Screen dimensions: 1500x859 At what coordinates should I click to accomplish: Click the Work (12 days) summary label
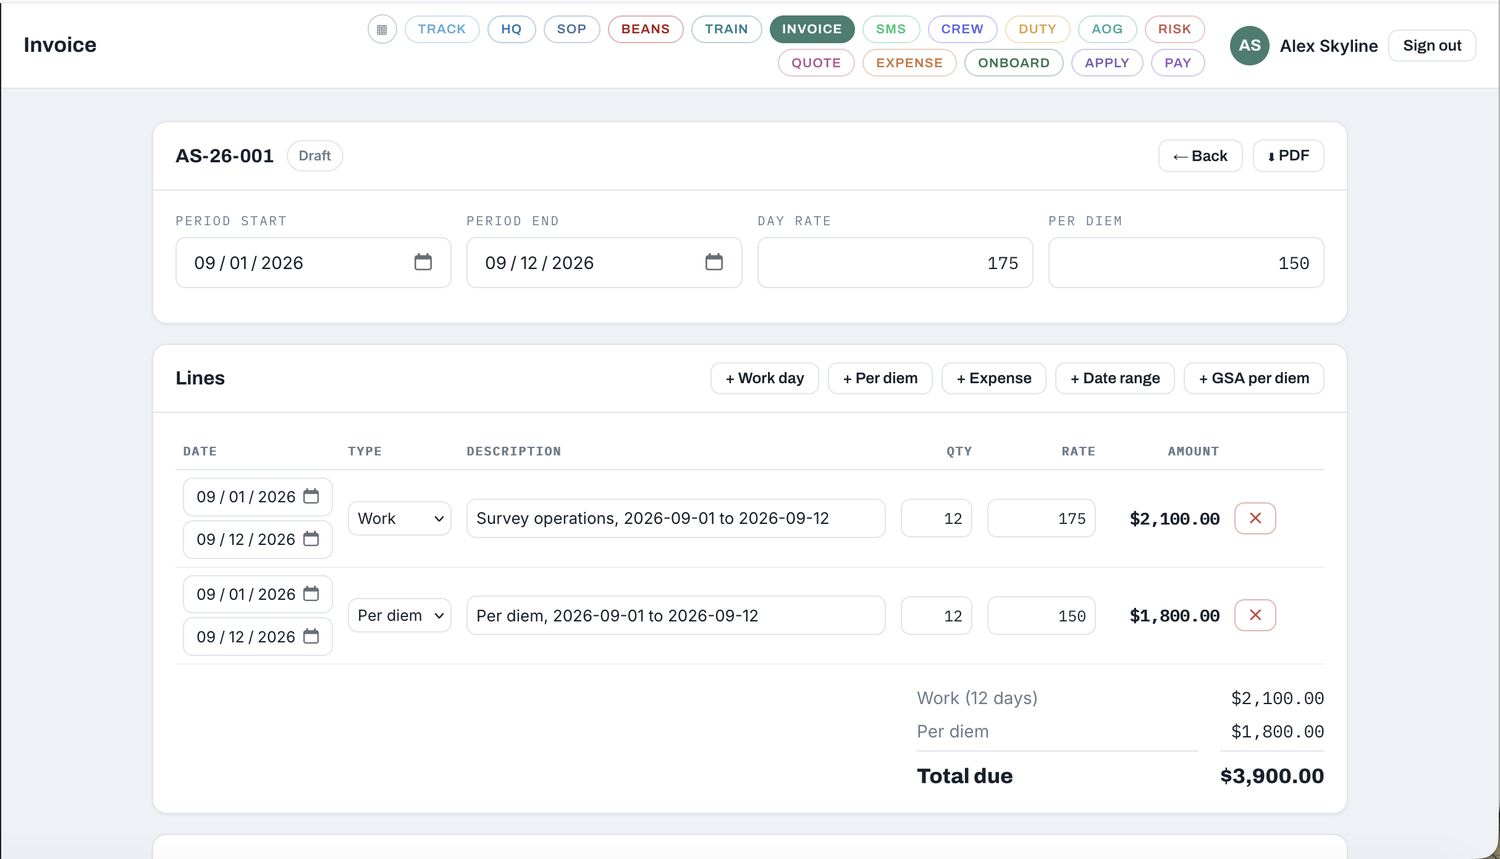click(977, 698)
